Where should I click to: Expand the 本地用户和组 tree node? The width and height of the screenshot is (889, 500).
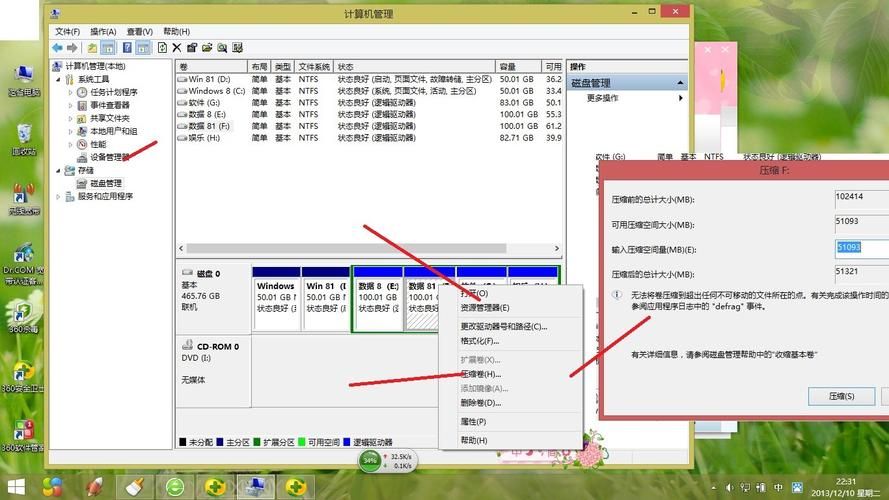pos(71,132)
